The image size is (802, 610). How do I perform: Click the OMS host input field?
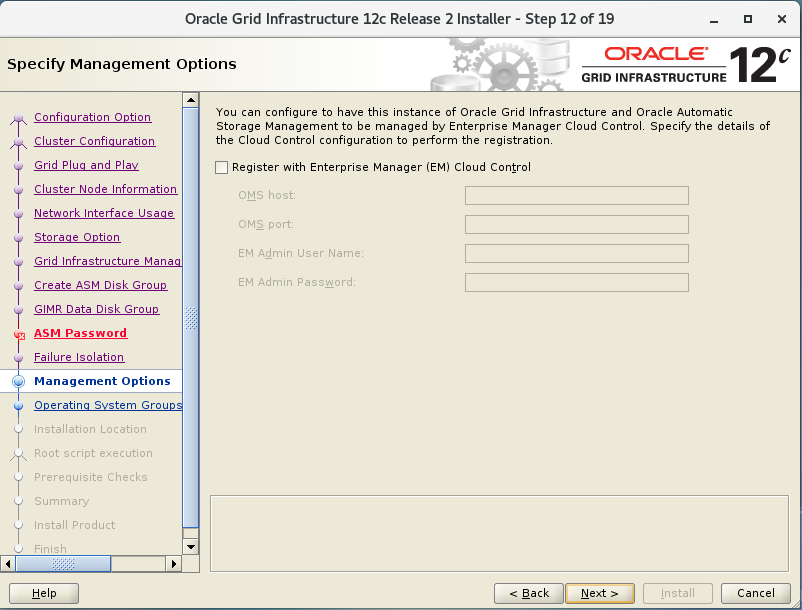pyautogui.click(x=576, y=195)
